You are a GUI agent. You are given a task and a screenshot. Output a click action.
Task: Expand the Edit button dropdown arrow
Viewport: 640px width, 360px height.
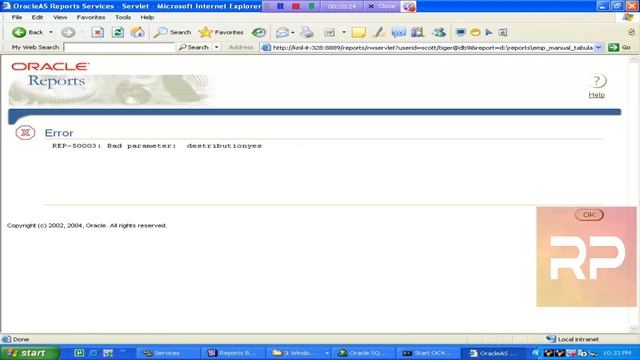(x=344, y=32)
